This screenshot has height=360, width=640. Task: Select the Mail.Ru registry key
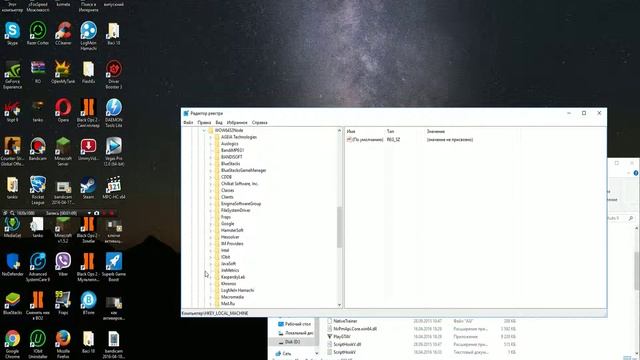tap(228, 304)
